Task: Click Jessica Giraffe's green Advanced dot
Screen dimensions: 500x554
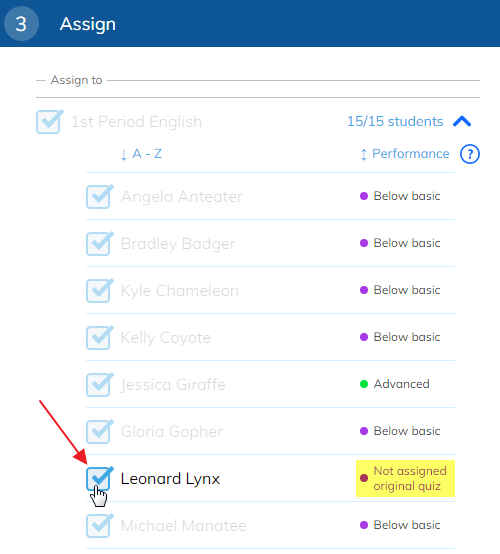Action: (364, 384)
